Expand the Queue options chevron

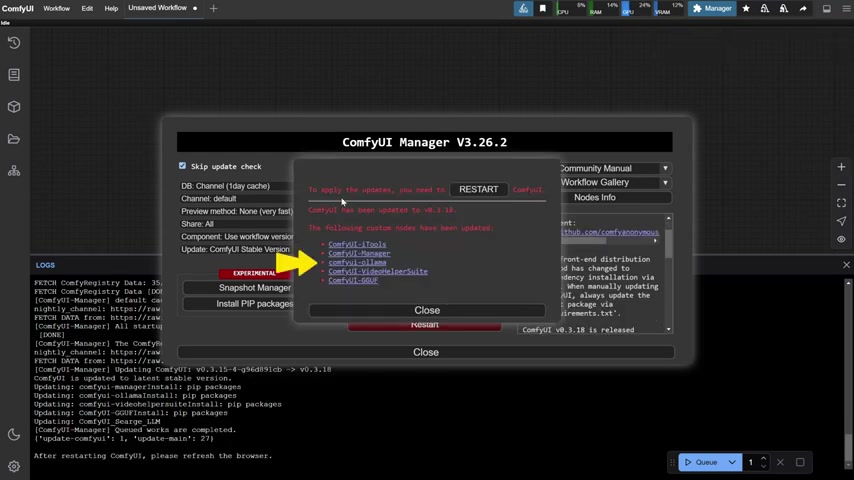[733, 462]
